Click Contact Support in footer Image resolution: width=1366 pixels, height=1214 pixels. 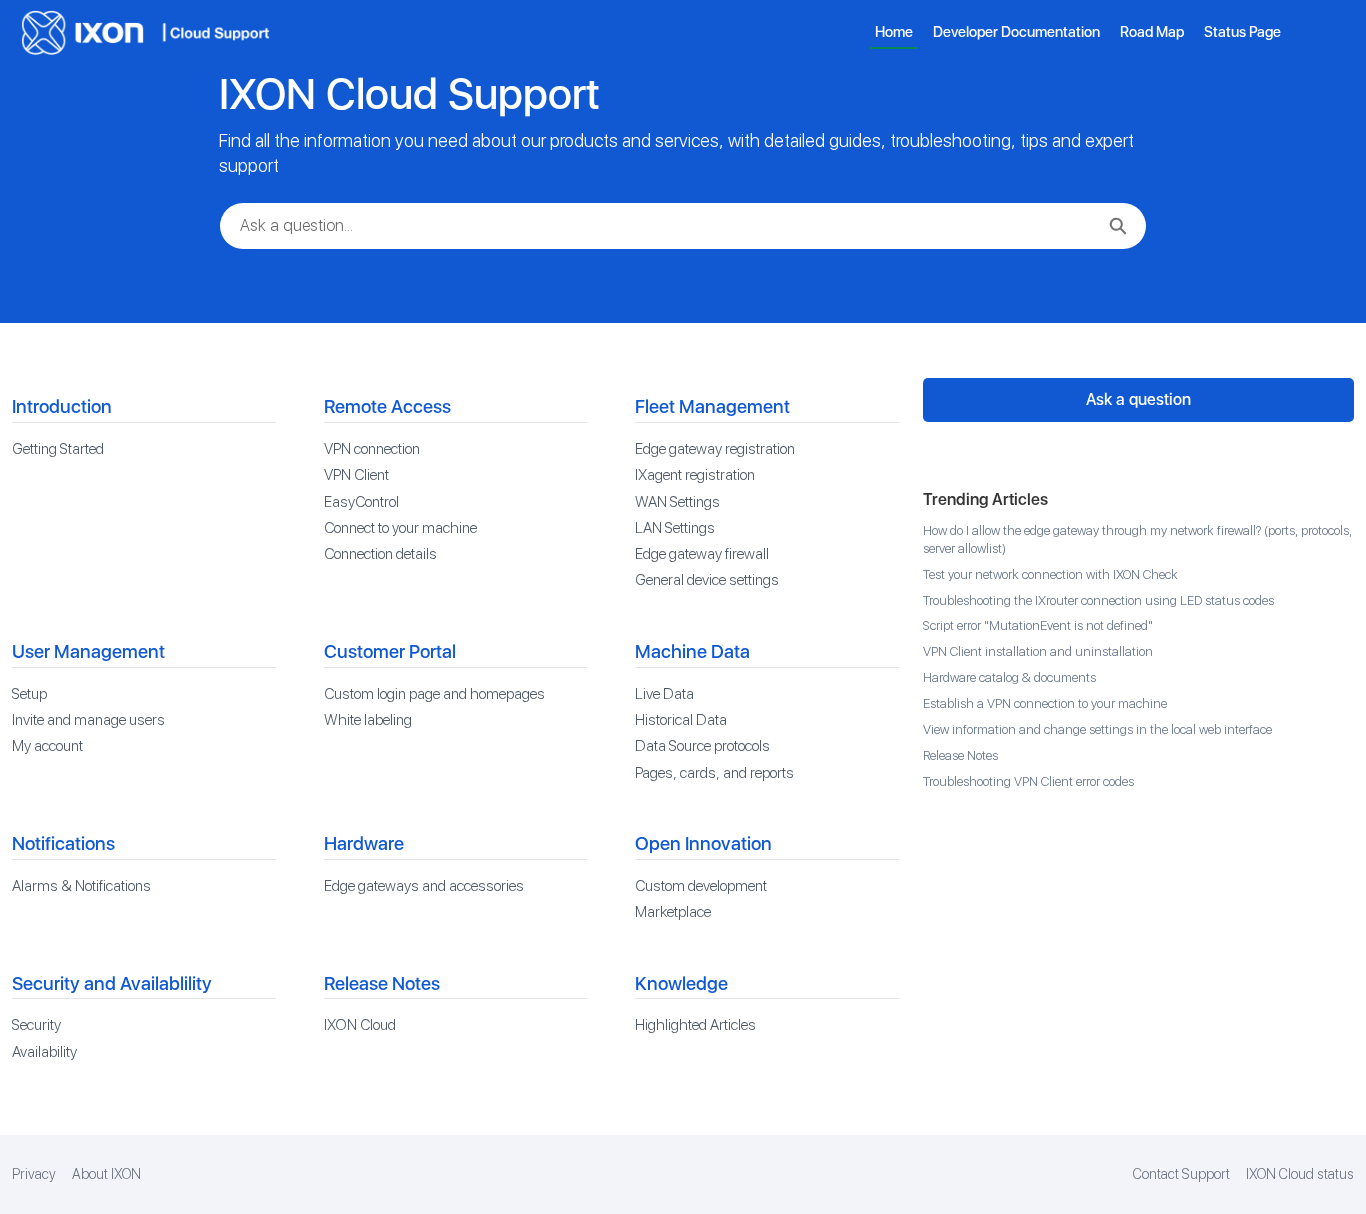tap(1180, 1174)
